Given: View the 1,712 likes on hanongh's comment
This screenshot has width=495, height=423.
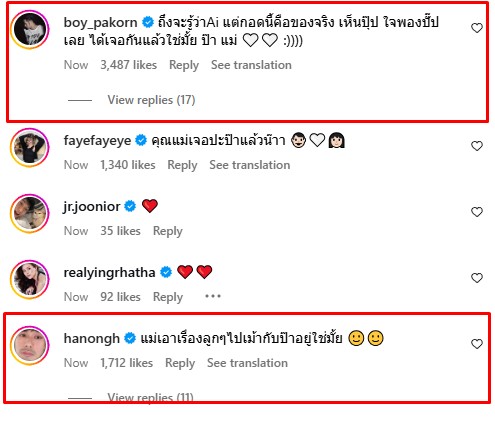Looking at the screenshot, I should (127, 363).
